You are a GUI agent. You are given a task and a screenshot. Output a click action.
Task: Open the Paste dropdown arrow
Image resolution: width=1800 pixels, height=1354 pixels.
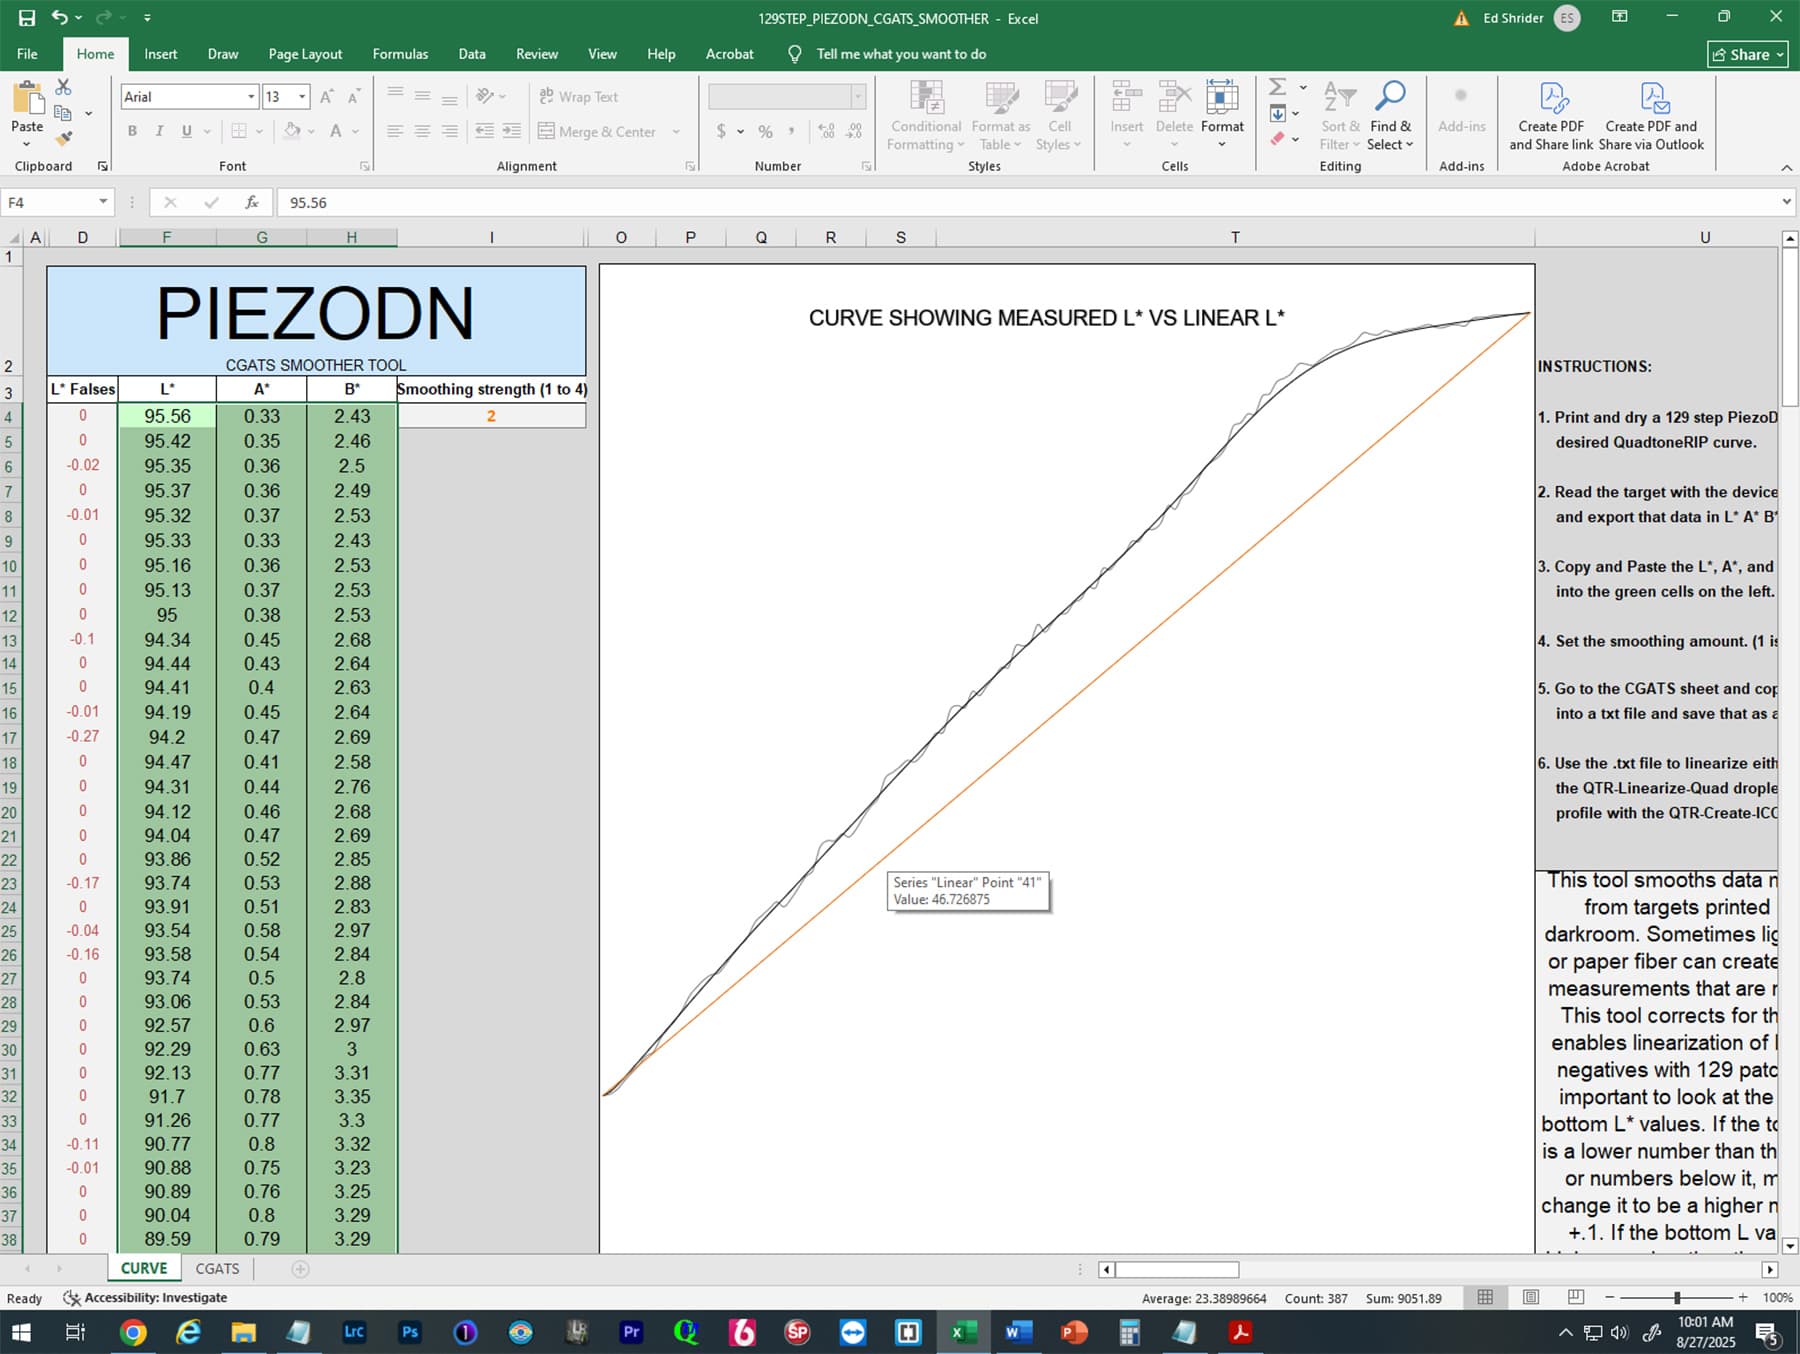point(27,144)
